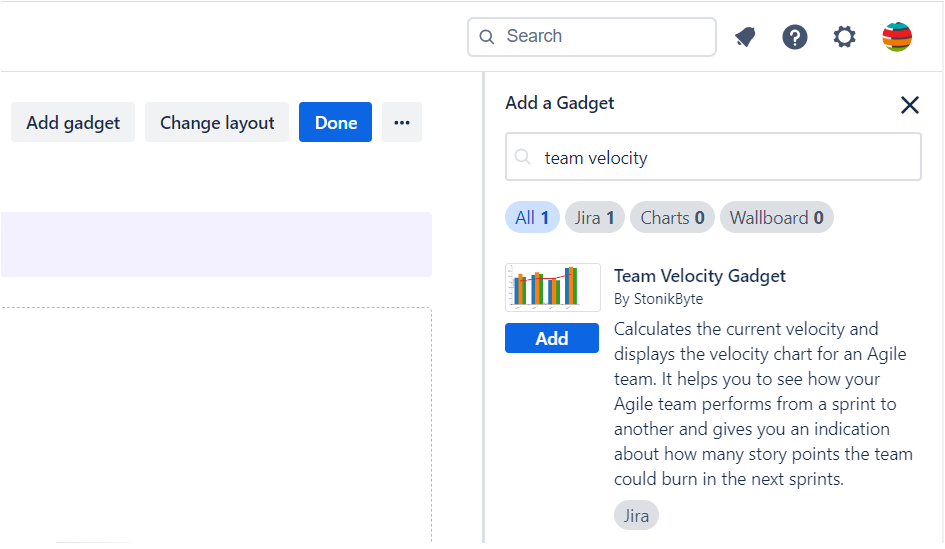Click the Jira tag under gadget description
Viewport: 945px width, 549px height.
636,515
